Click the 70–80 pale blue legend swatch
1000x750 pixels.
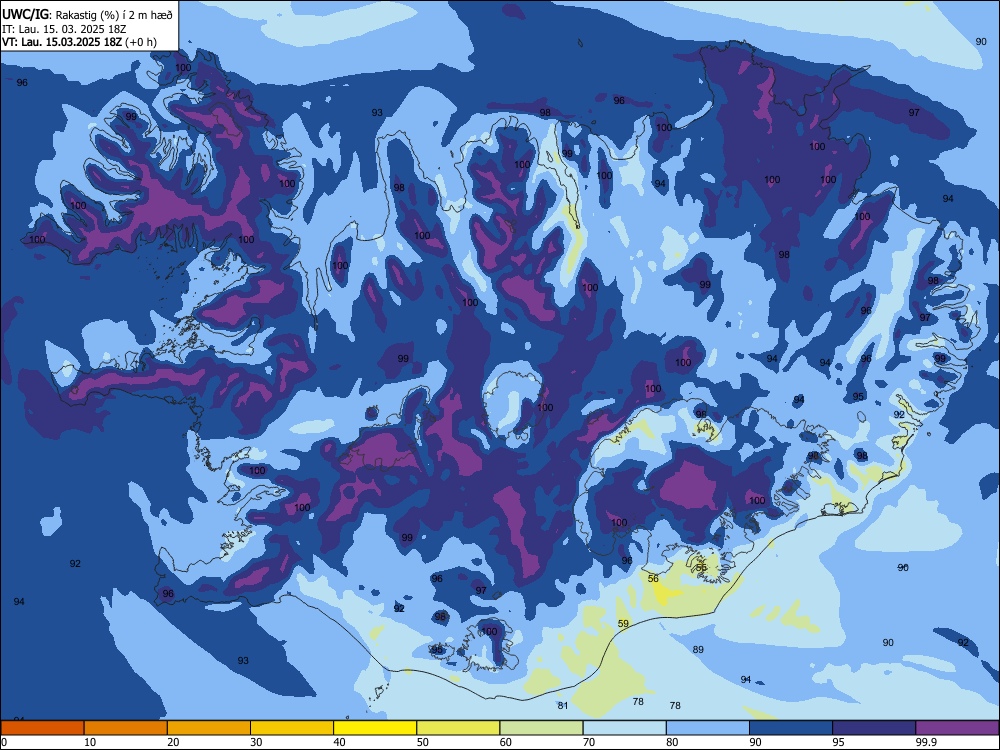[624, 728]
